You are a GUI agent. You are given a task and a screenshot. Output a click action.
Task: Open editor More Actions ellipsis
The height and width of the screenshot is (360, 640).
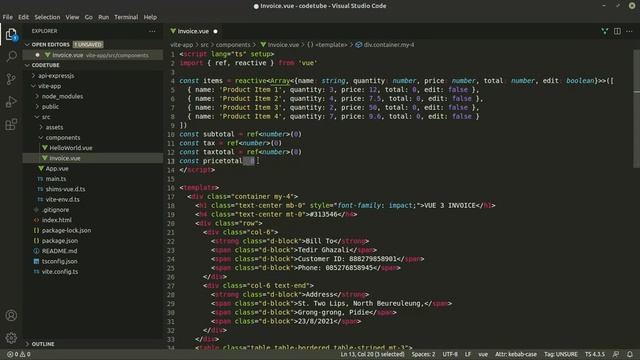coord(629,31)
